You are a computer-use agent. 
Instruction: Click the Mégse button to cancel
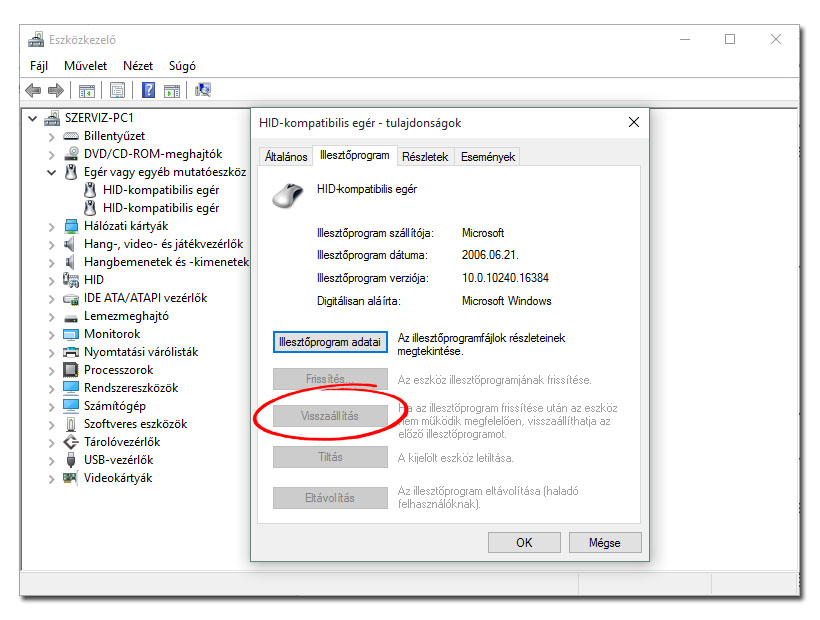[604, 542]
